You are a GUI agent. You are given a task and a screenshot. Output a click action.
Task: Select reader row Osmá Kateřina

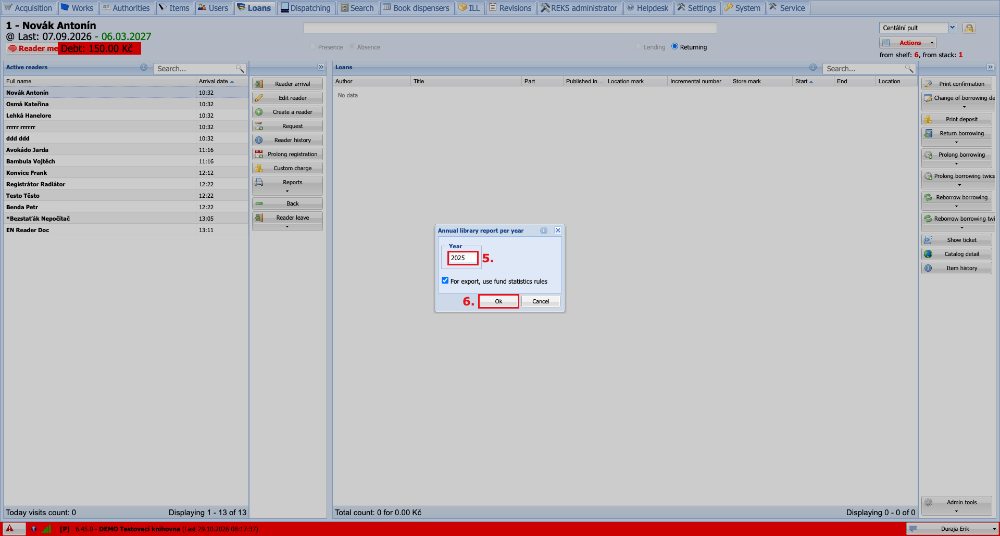pos(125,104)
